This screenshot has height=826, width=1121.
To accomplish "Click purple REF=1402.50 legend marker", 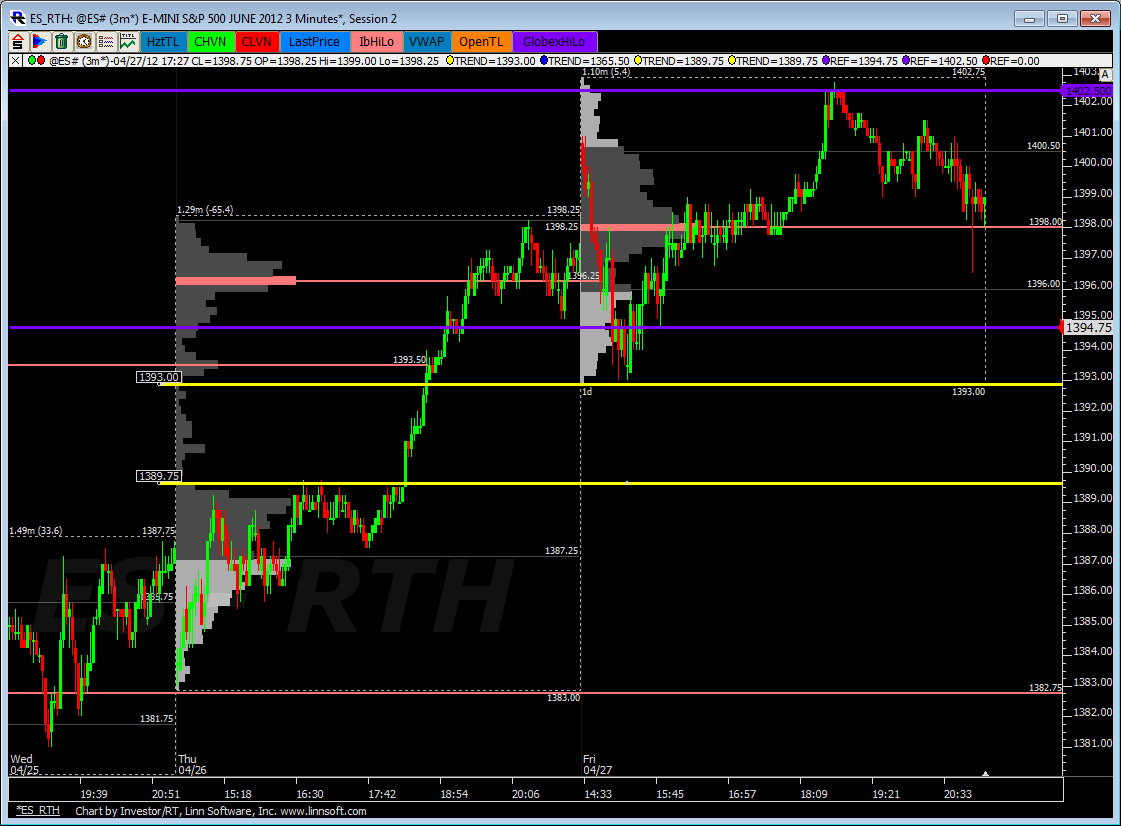I will tap(906, 61).
